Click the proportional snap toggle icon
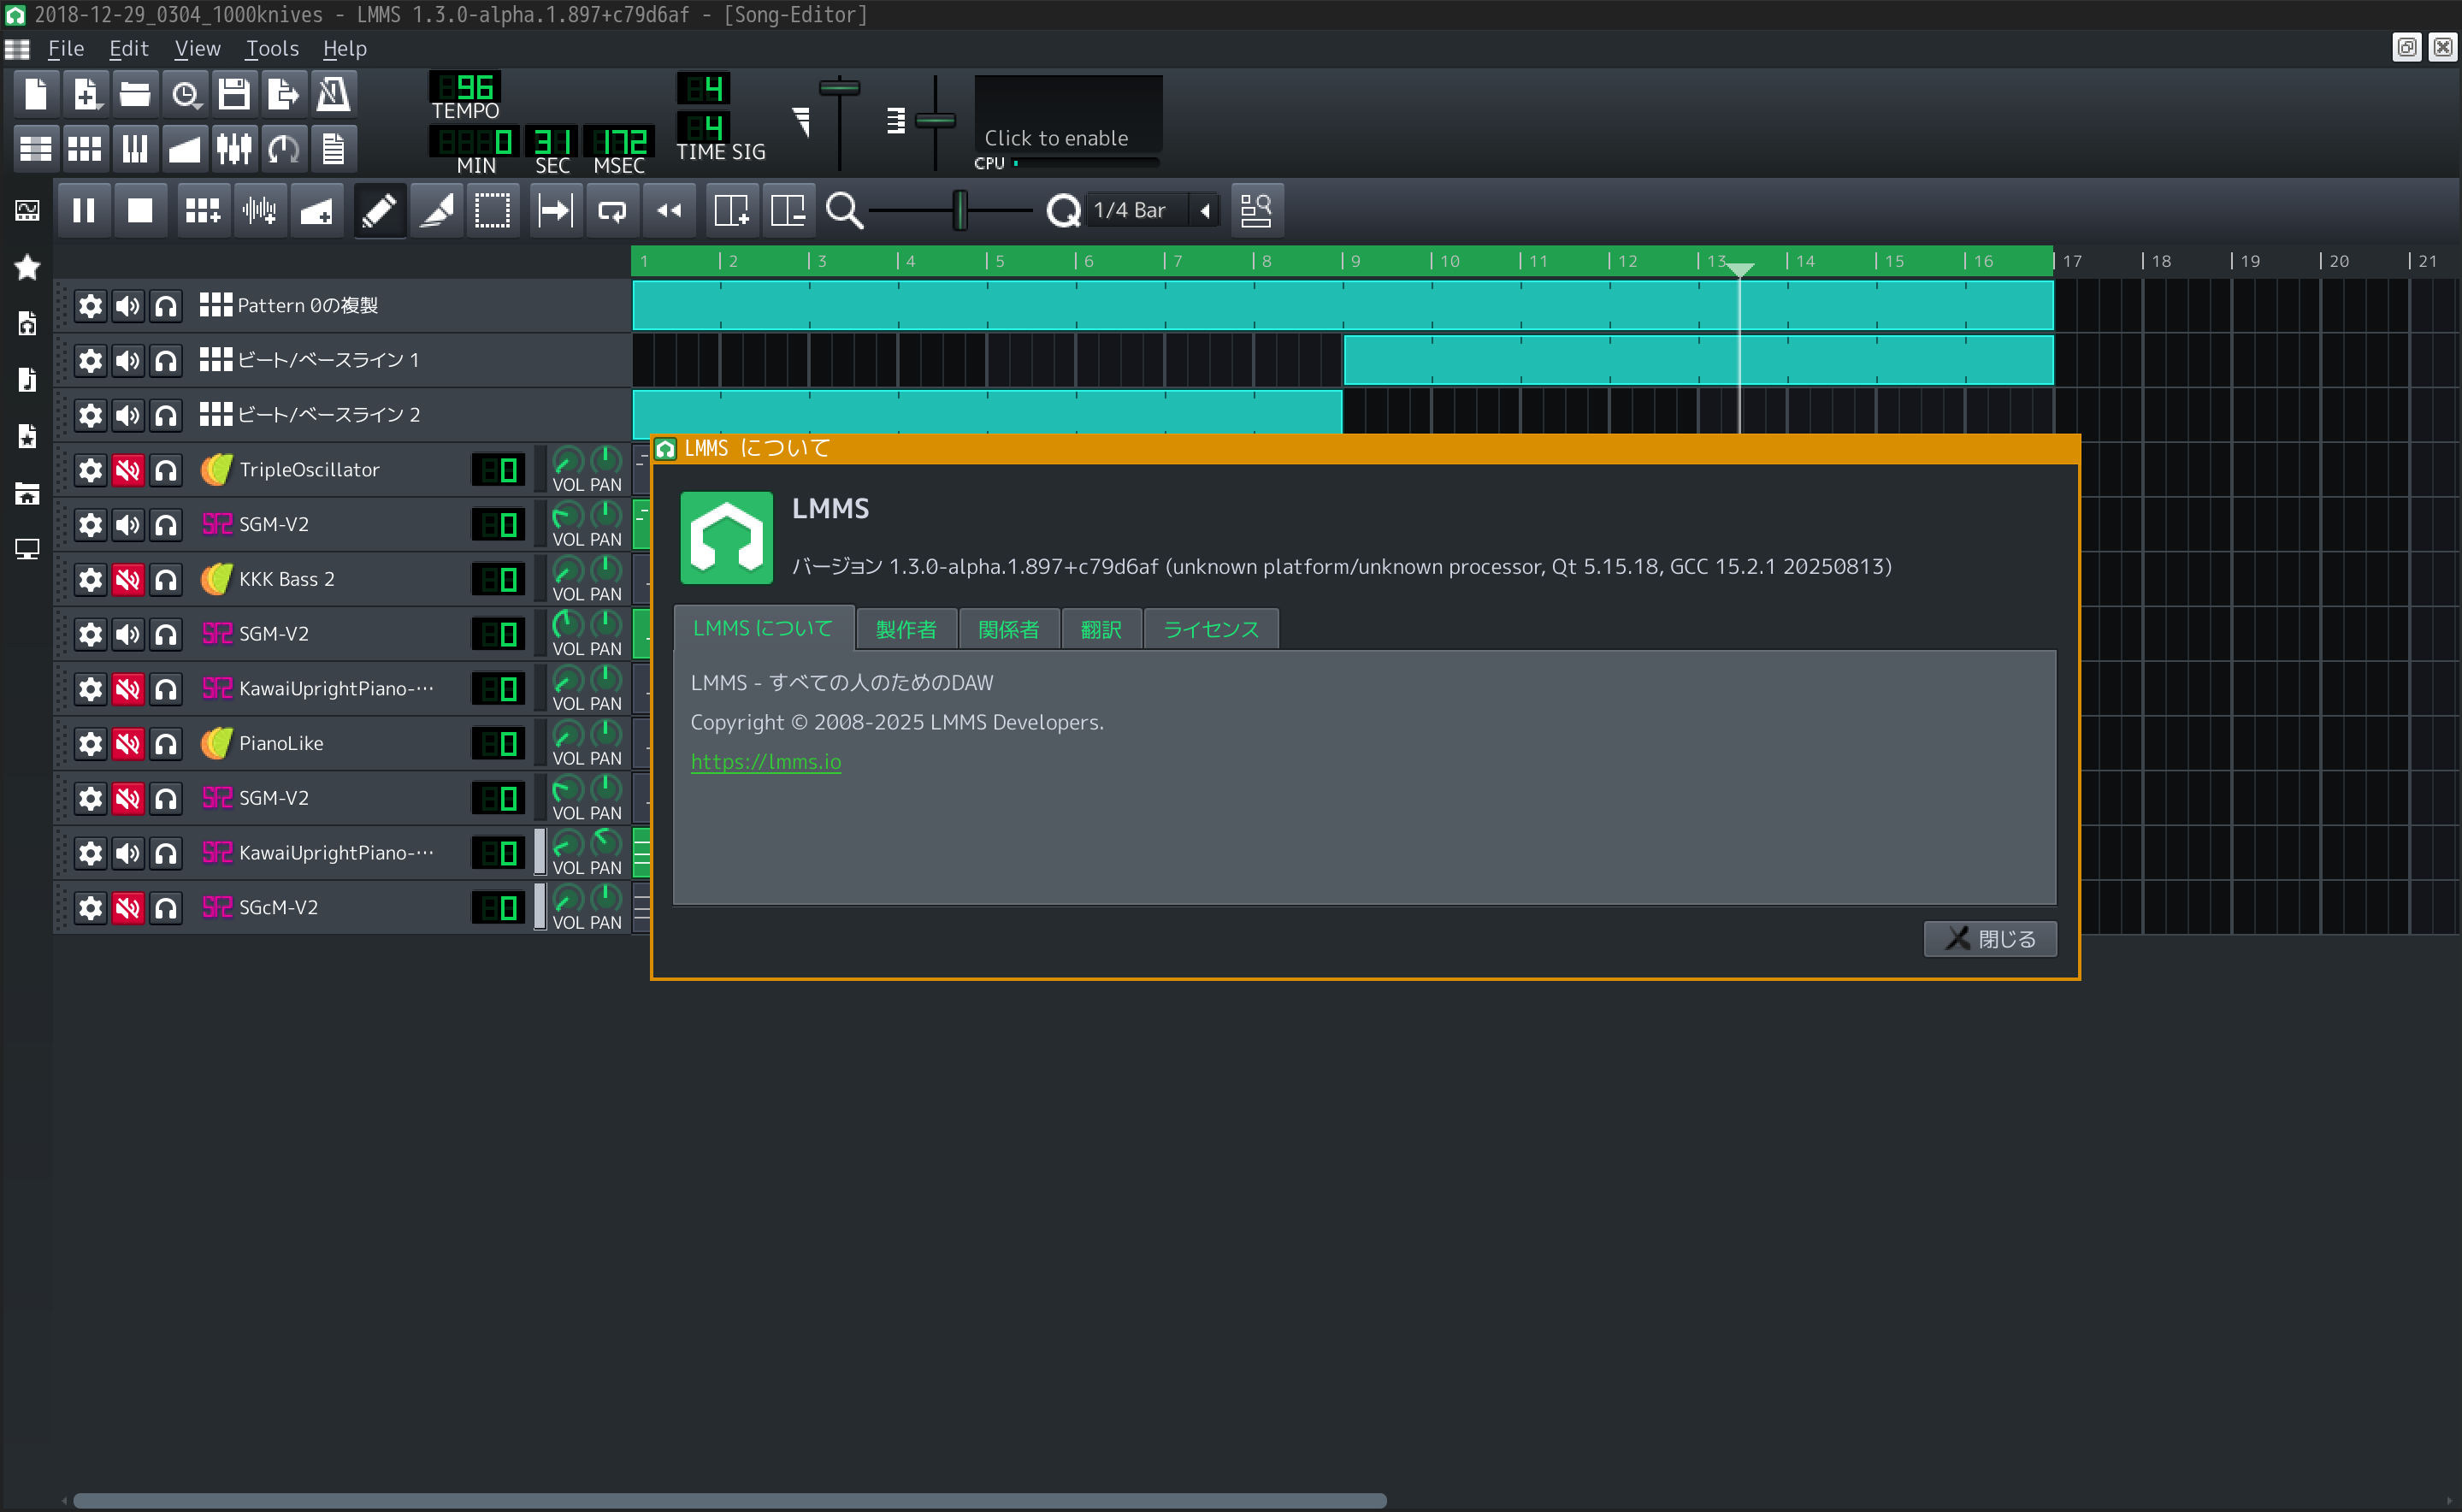The width and height of the screenshot is (2462, 1512). [1256, 210]
